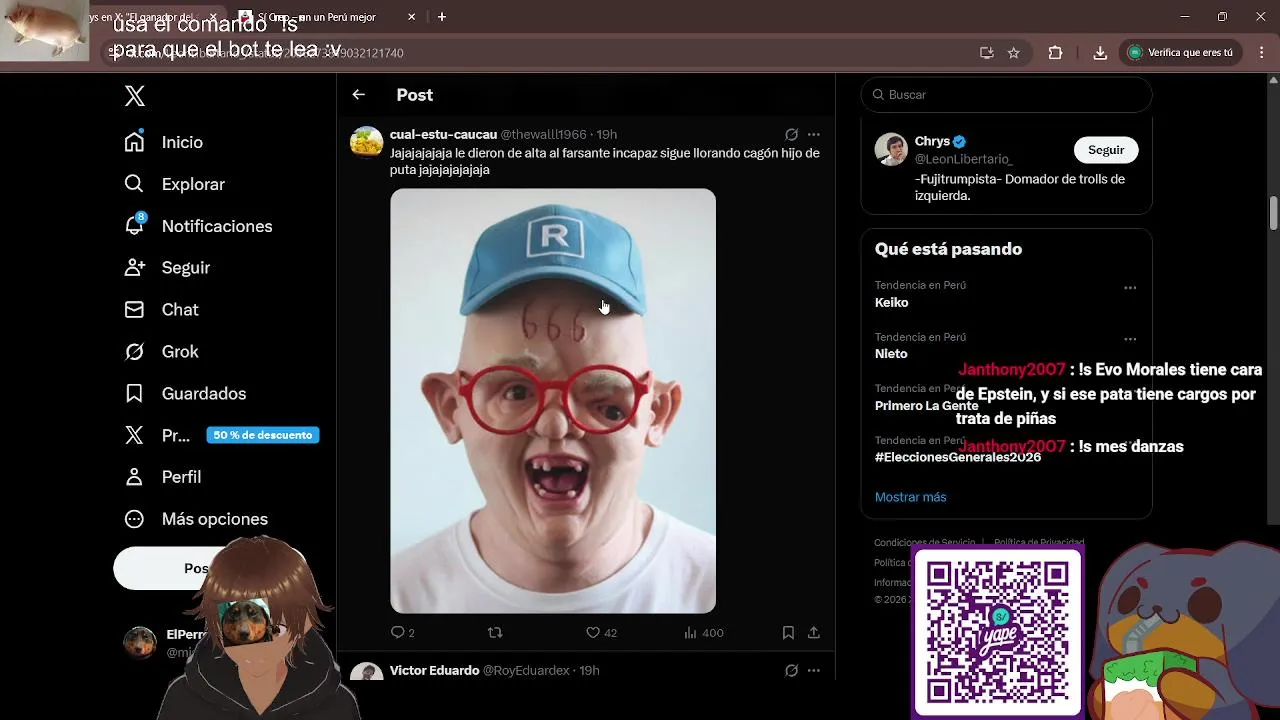Image resolution: width=1280 pixels, height=720 pixels.
Task: Open the Keiko trend
Action: (x=892, y=303)
